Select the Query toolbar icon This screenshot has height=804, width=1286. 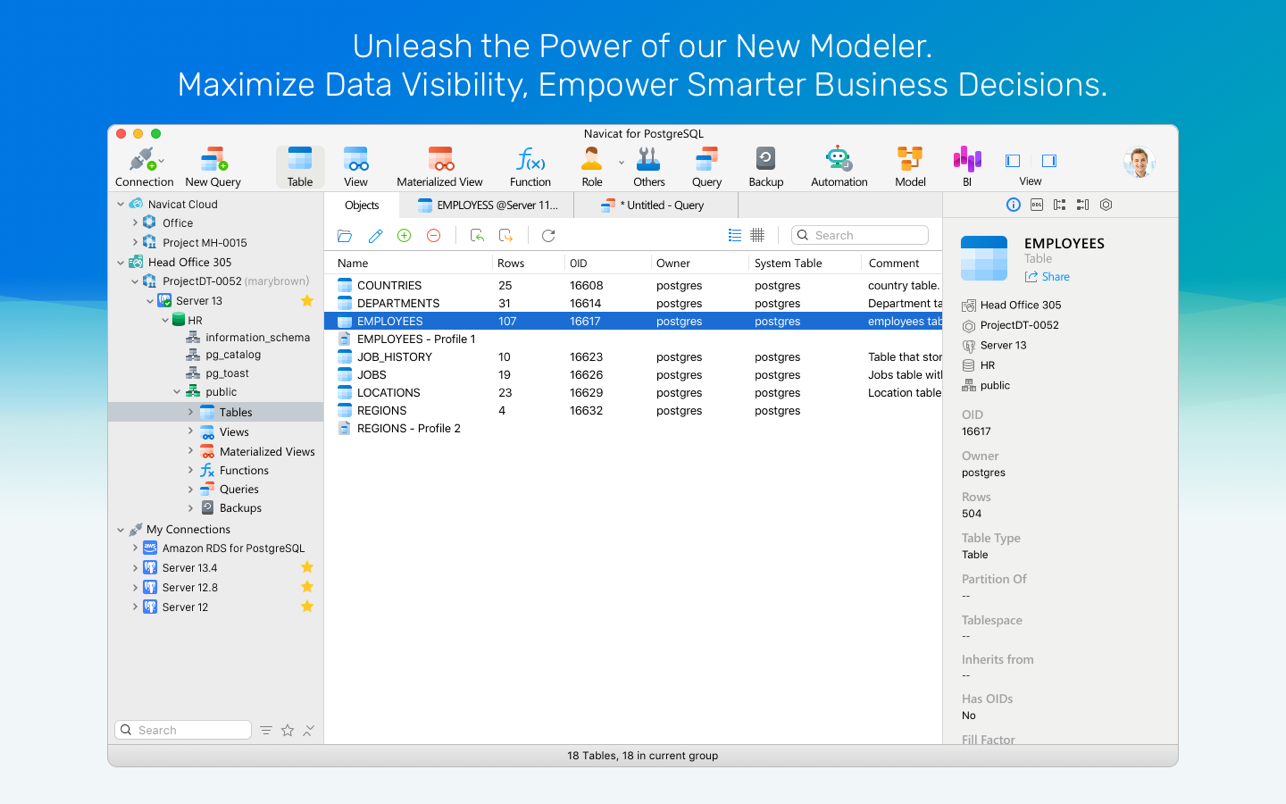tap(707, 167)
